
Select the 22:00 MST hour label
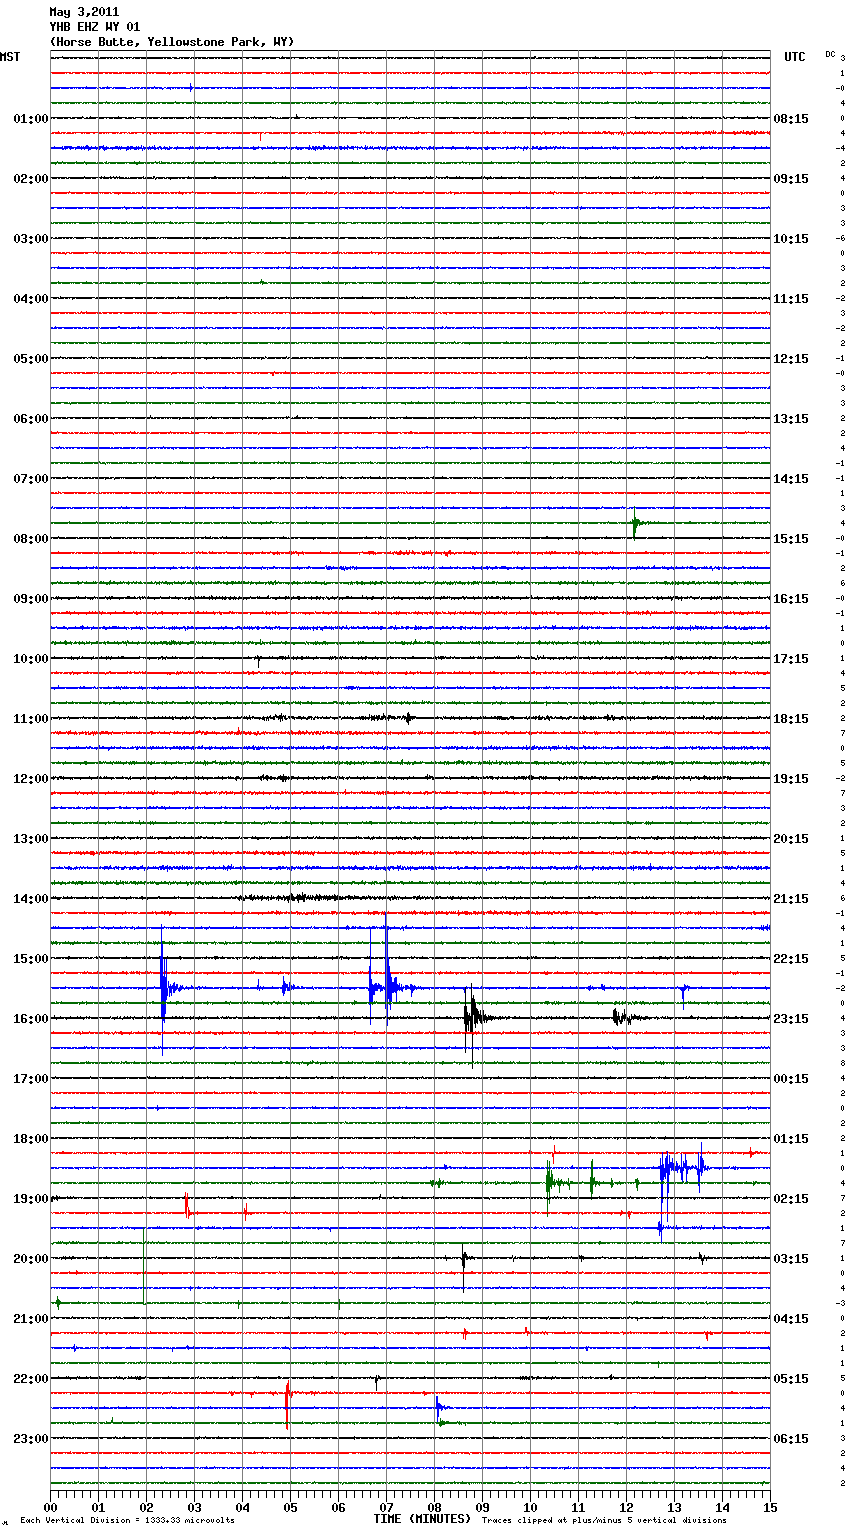(30, 1379)
